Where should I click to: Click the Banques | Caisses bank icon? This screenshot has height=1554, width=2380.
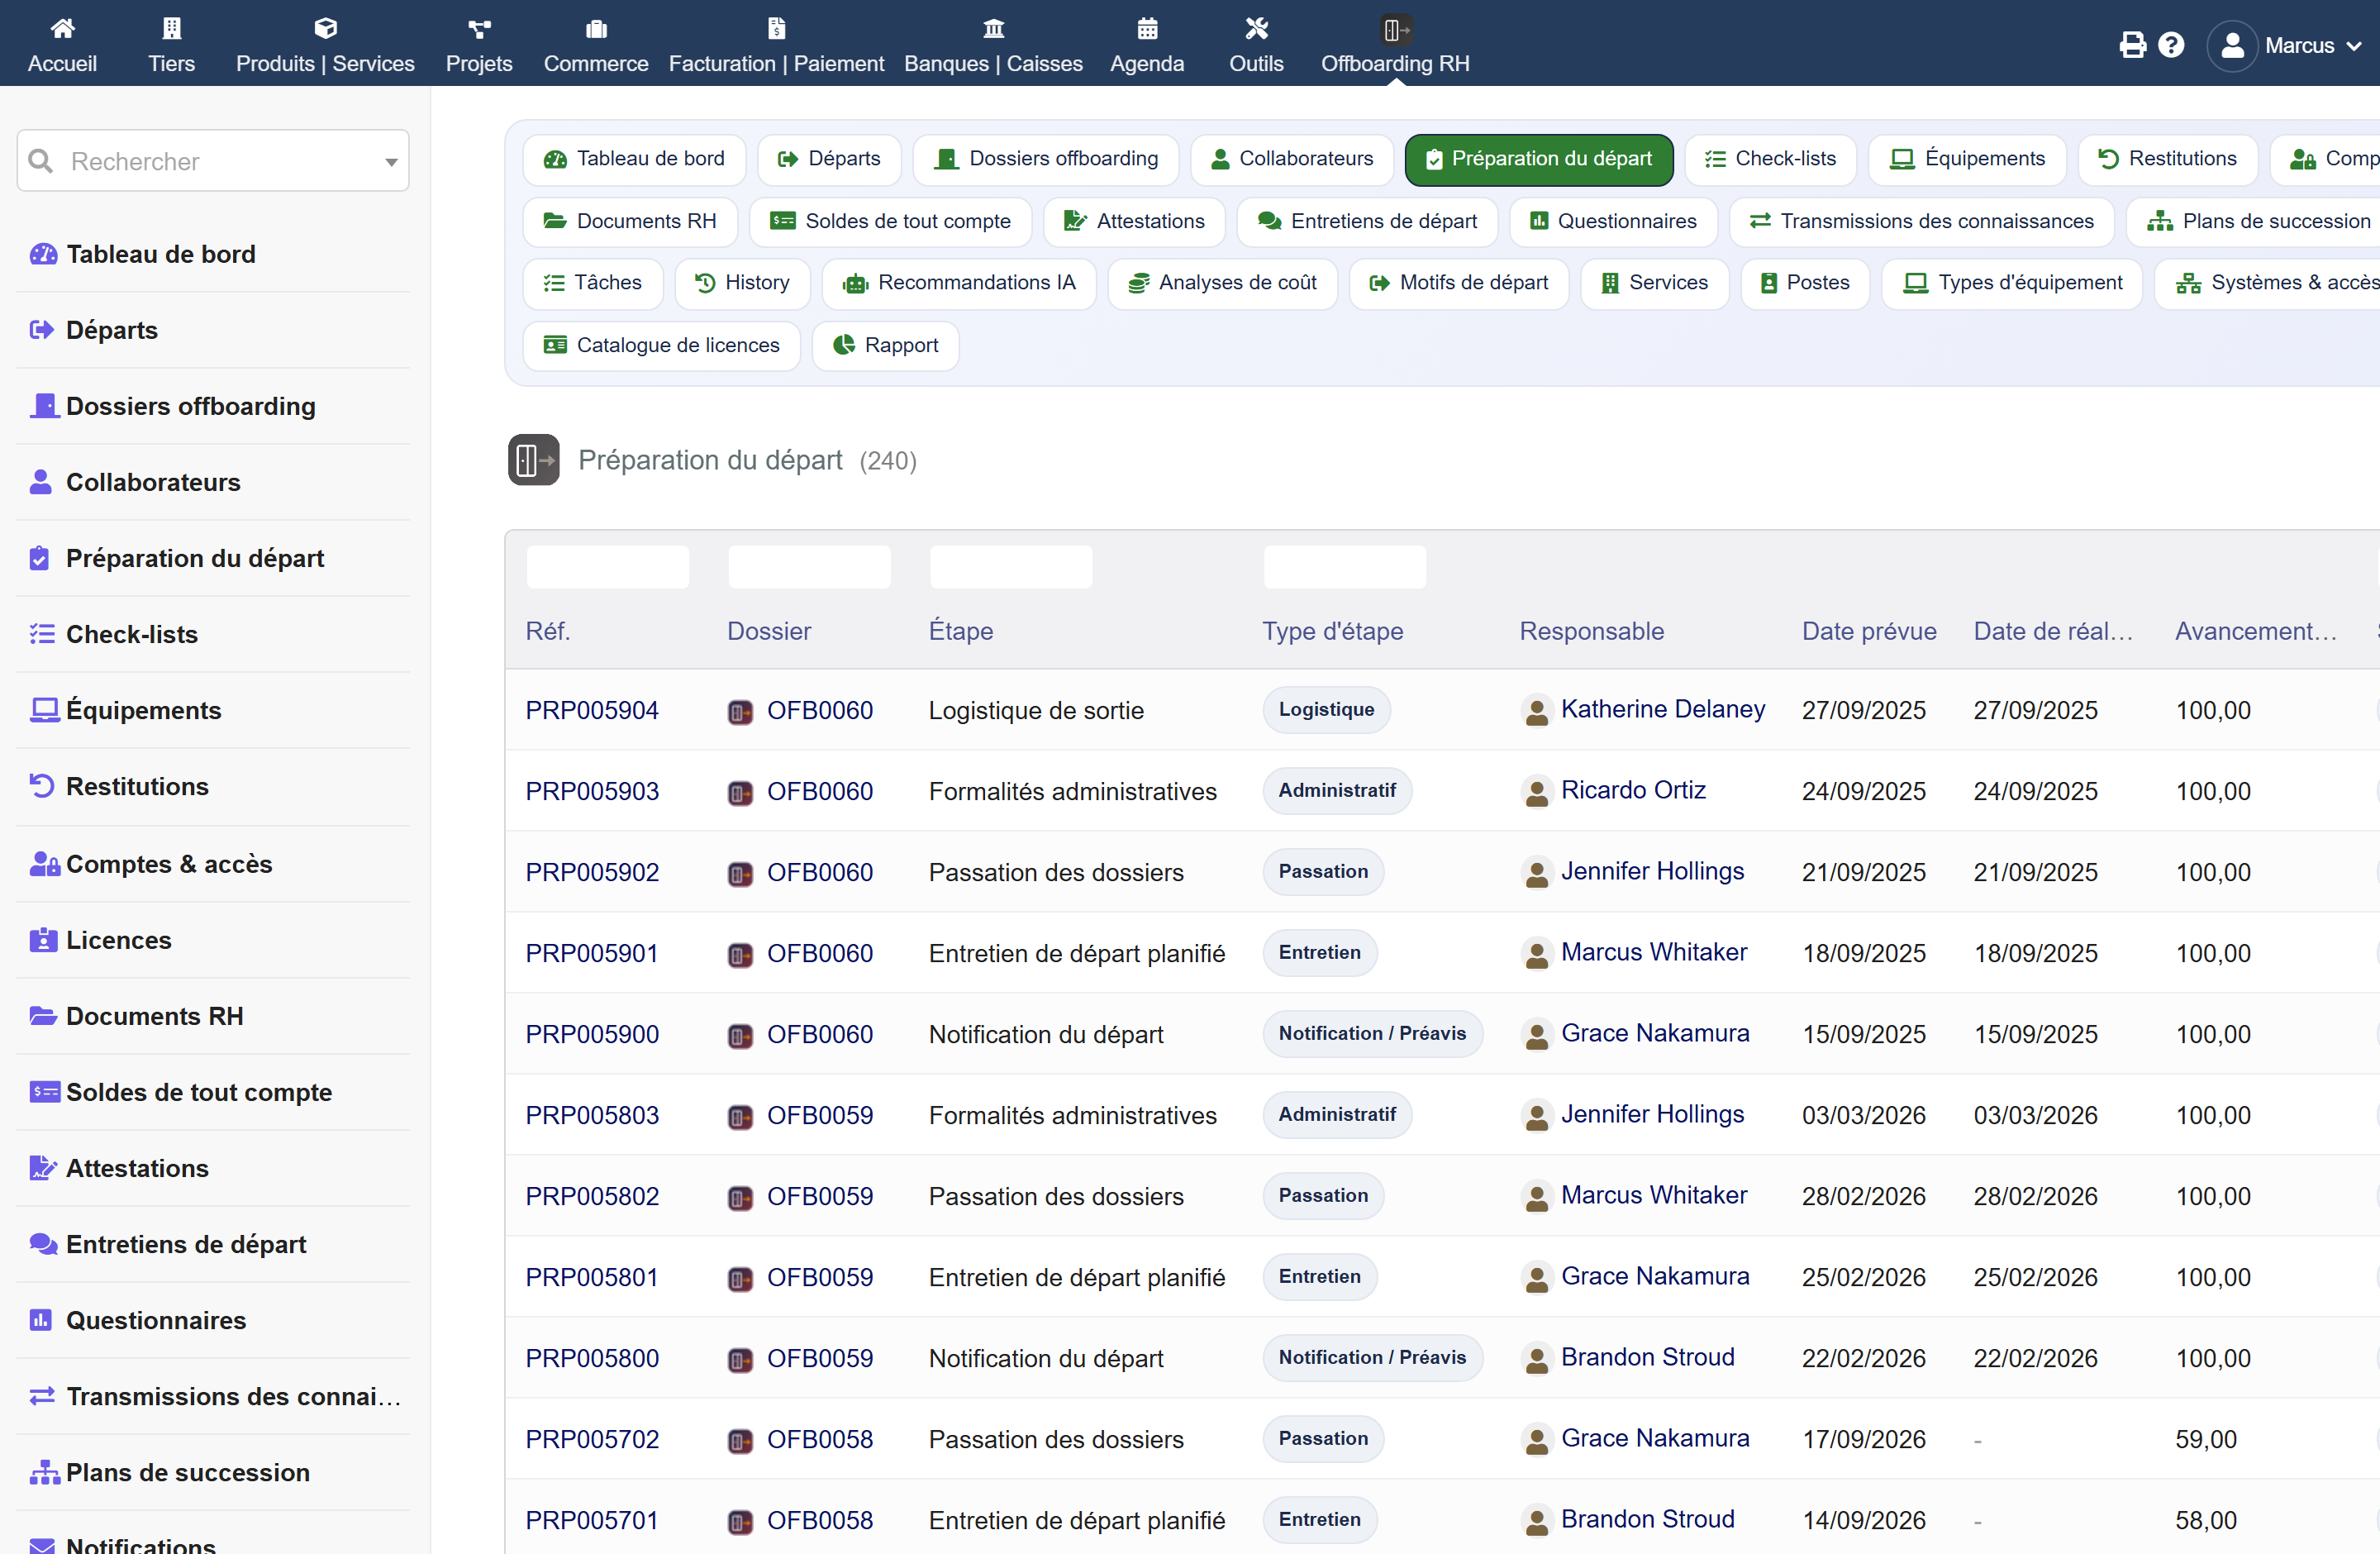[x=993, y=28]
